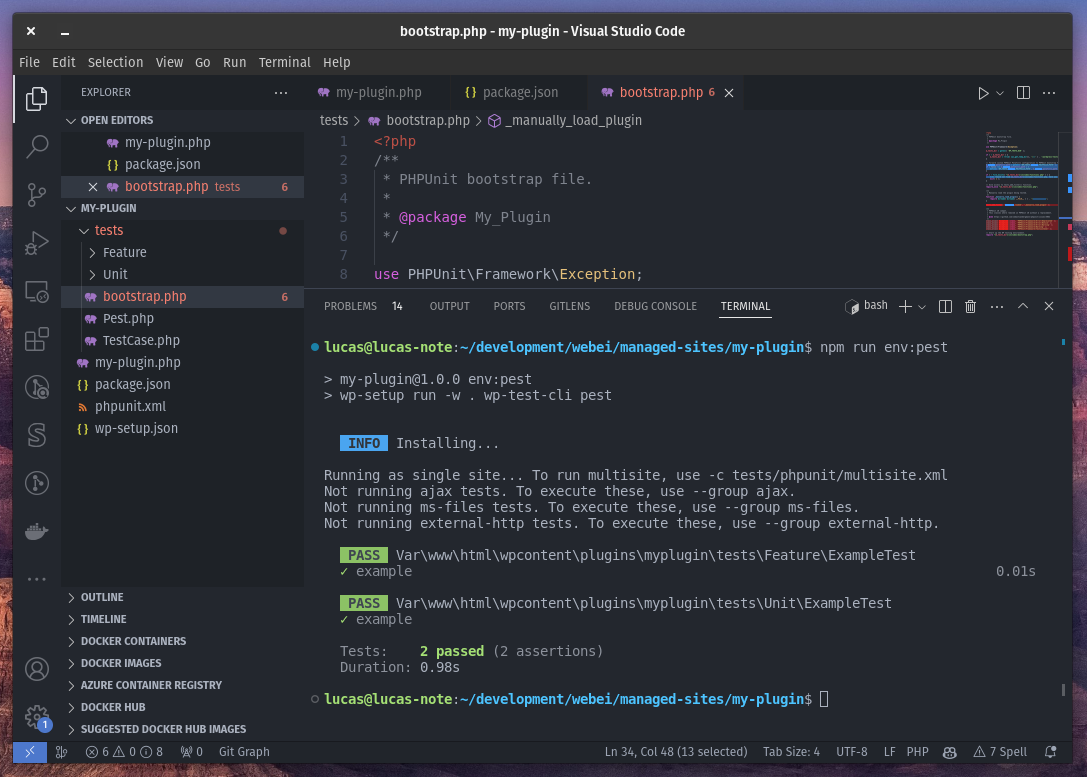Click the Run PHP file play icon

(982, 93)
